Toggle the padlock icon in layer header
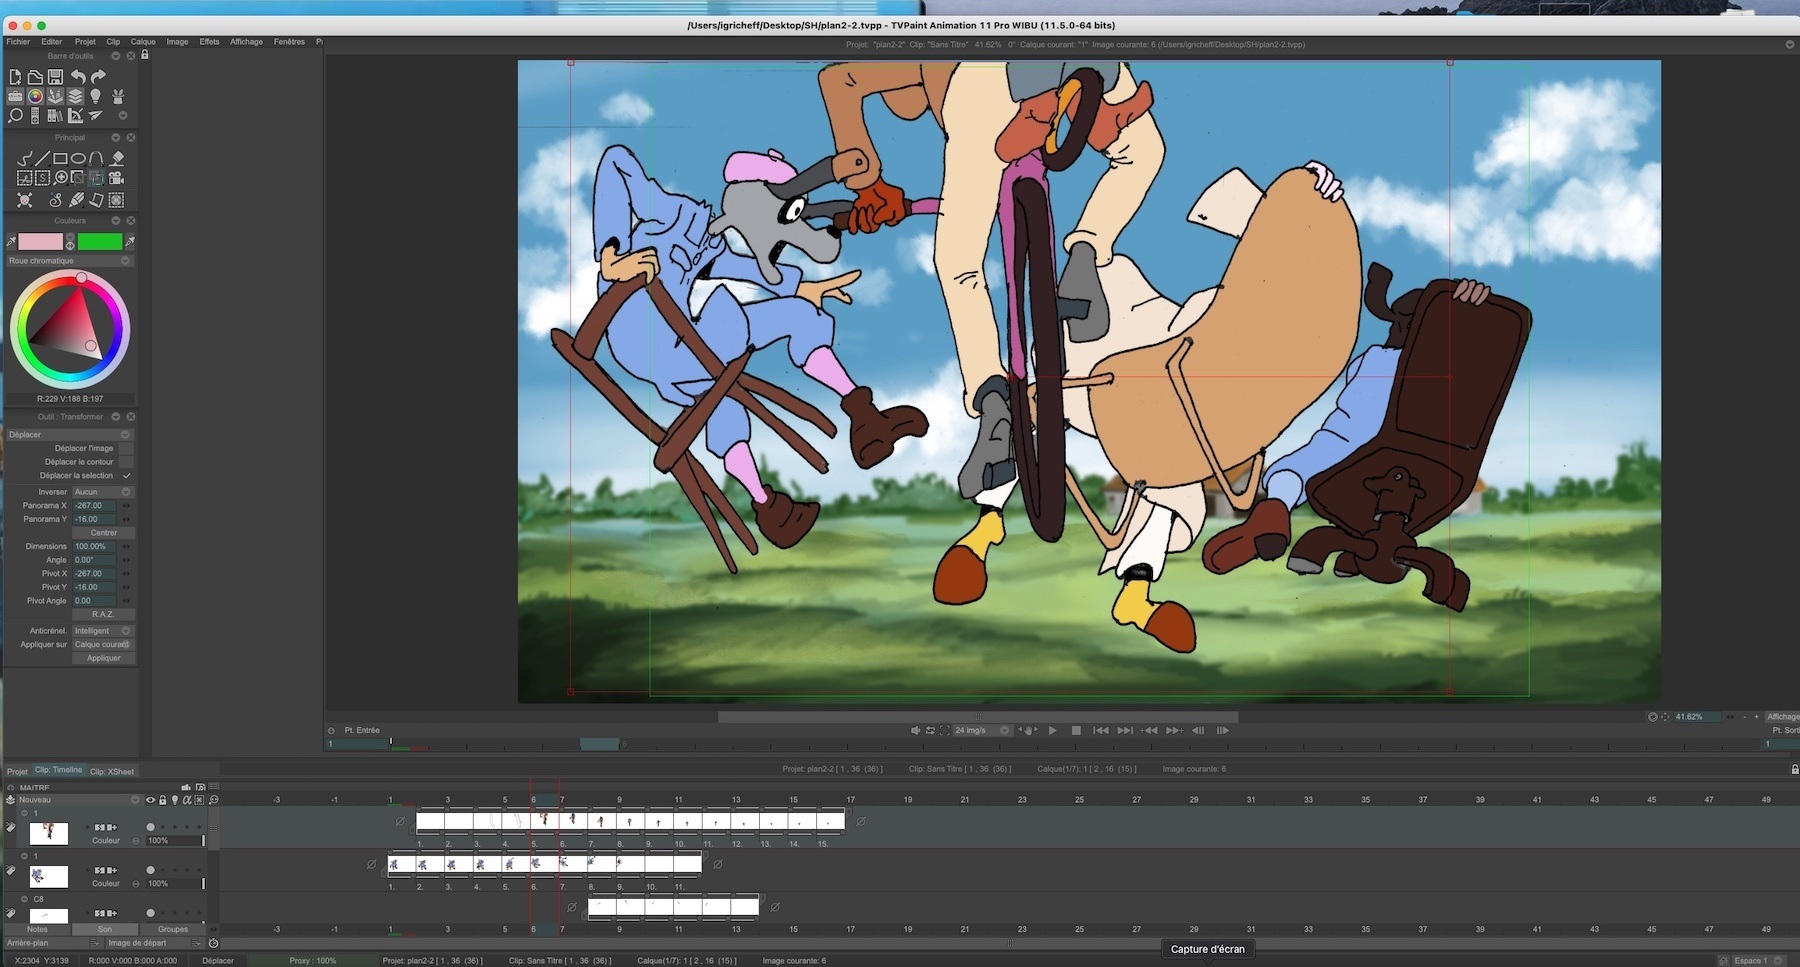1800x967 pixels. point(163,800)
